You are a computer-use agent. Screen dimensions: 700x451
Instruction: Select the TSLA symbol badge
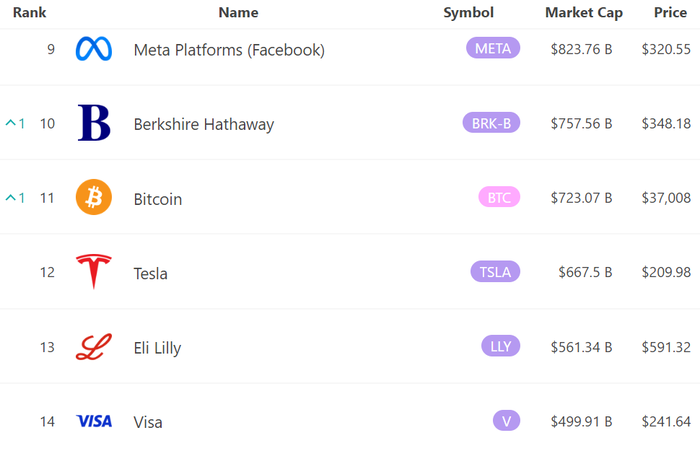pos(495,271)
